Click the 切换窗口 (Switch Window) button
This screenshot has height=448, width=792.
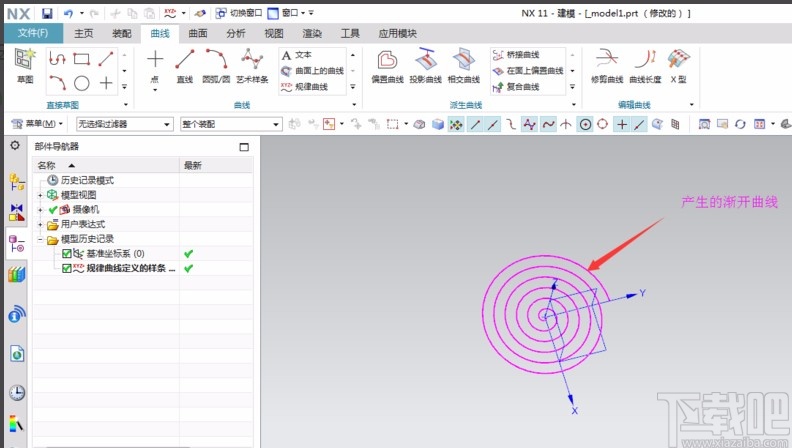238,13
